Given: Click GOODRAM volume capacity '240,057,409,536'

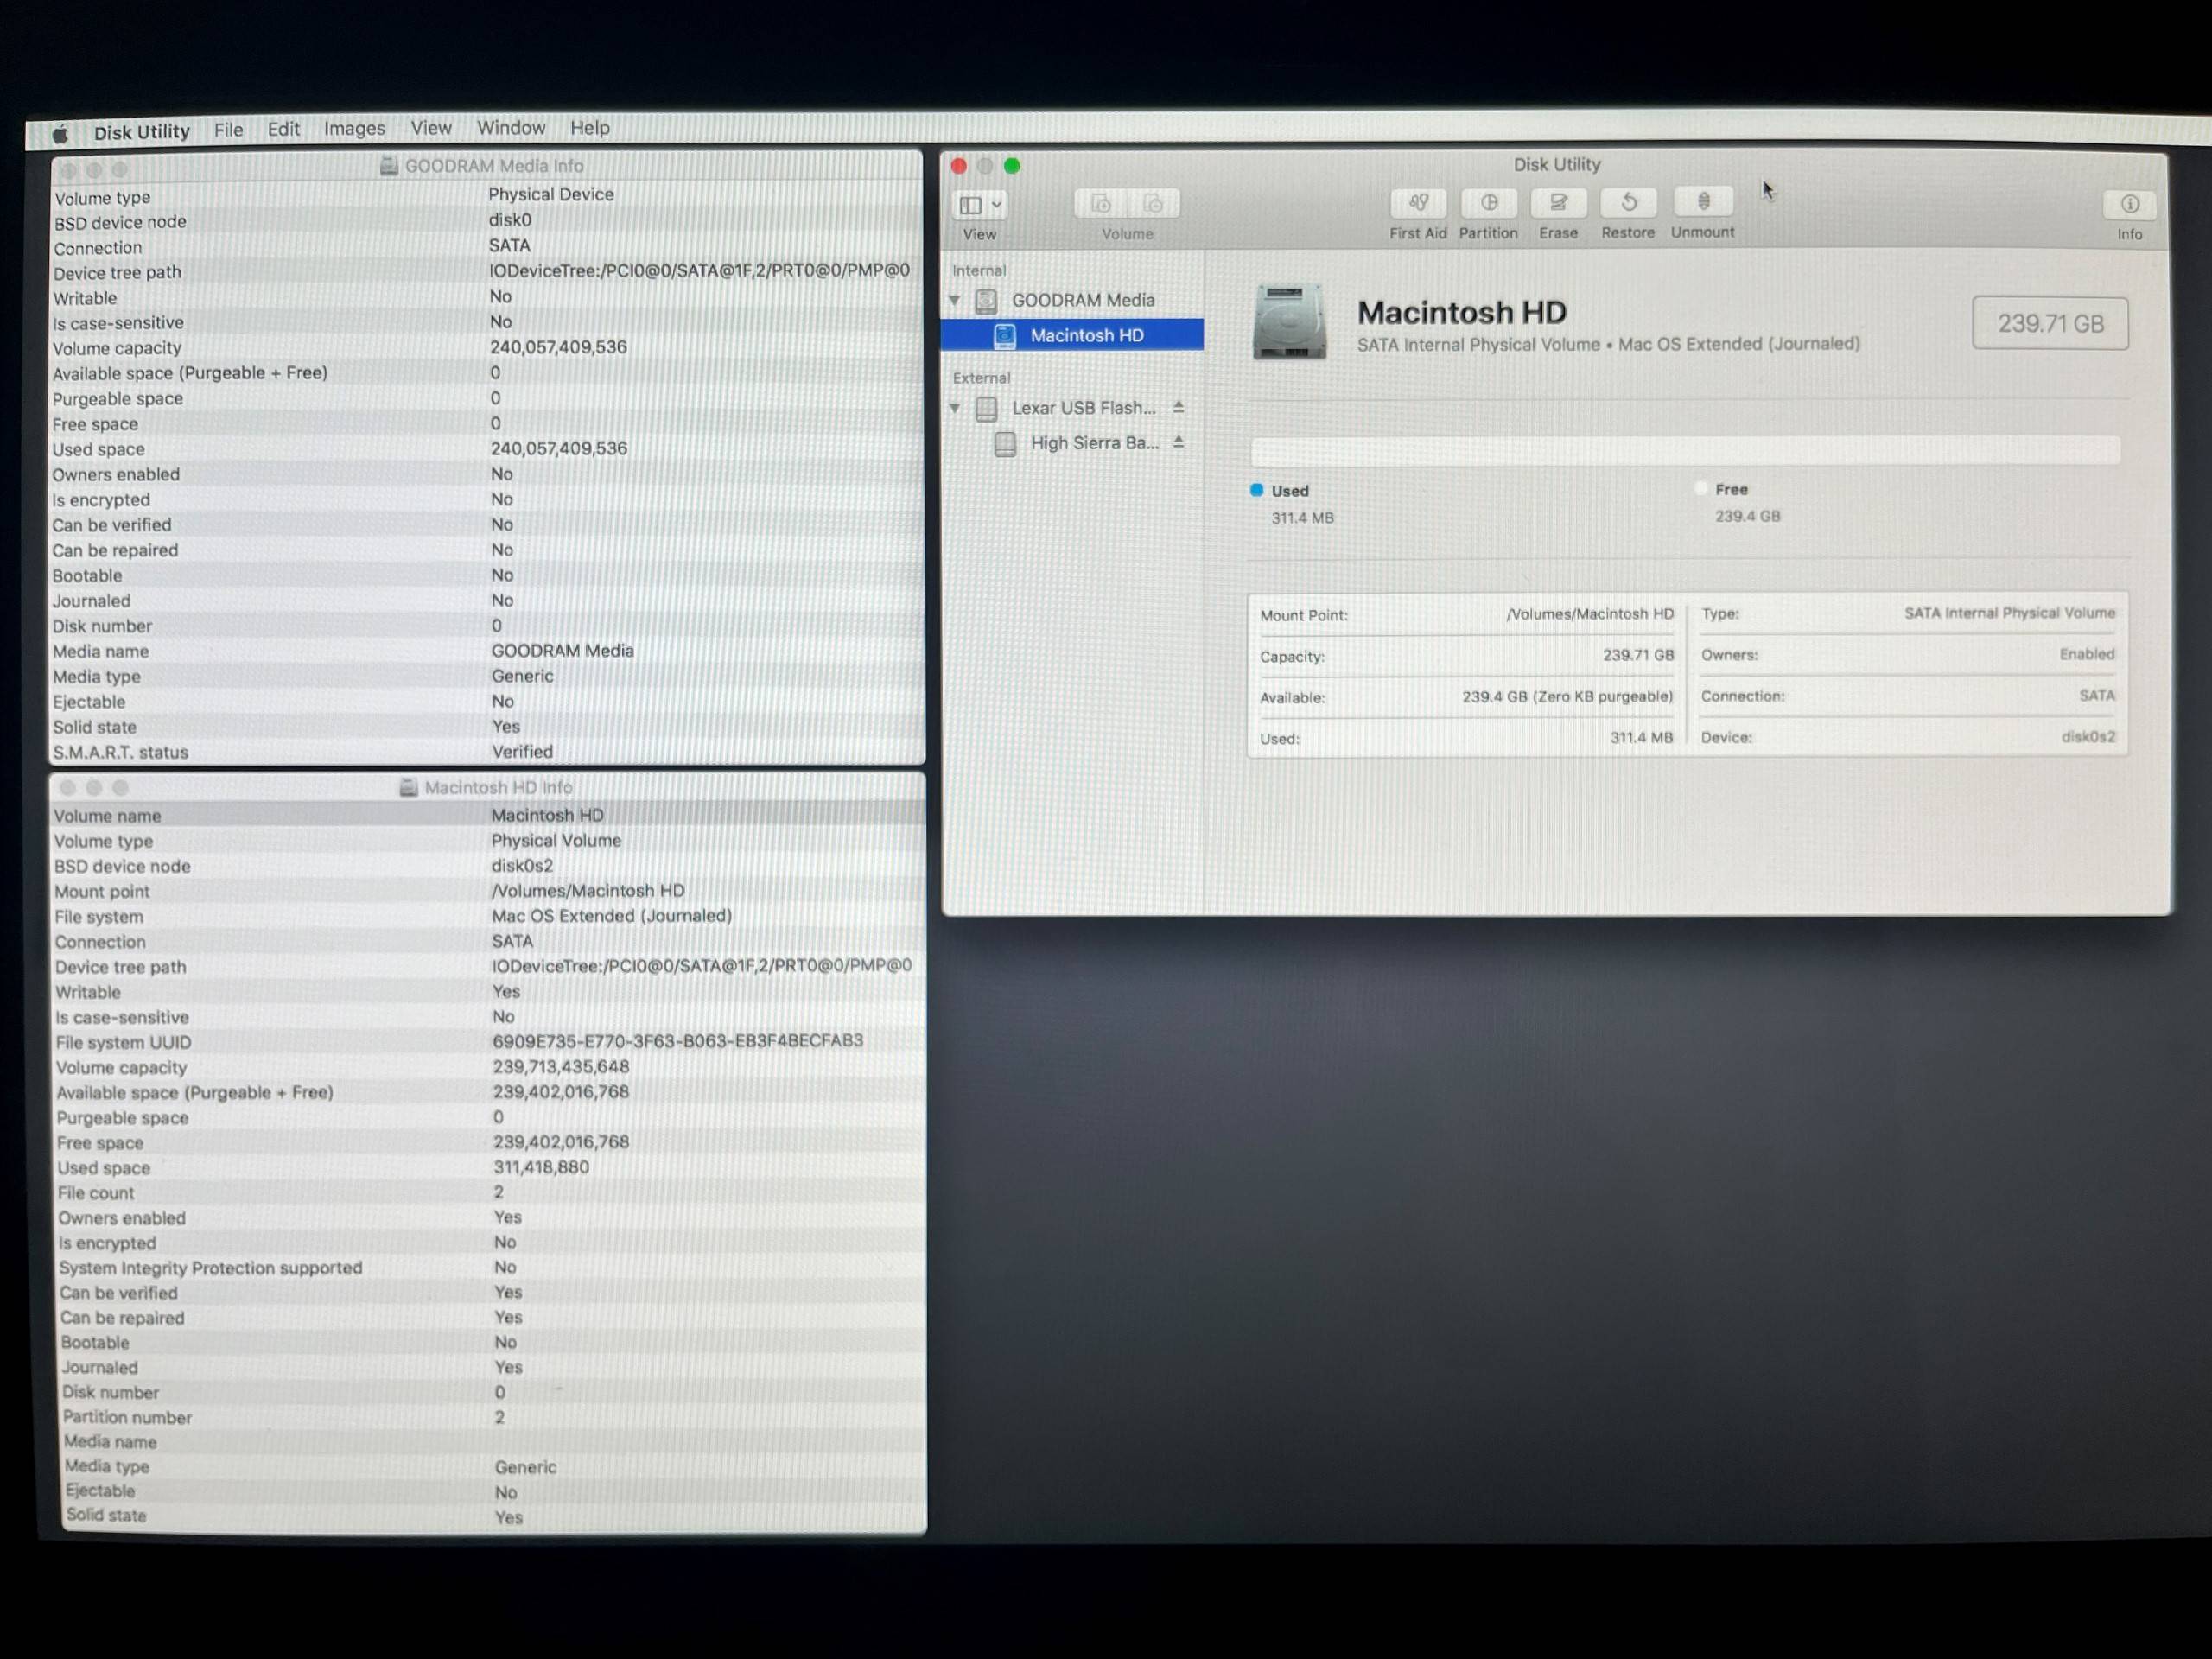Looking at the screenshot, I should tap(558, 347).
